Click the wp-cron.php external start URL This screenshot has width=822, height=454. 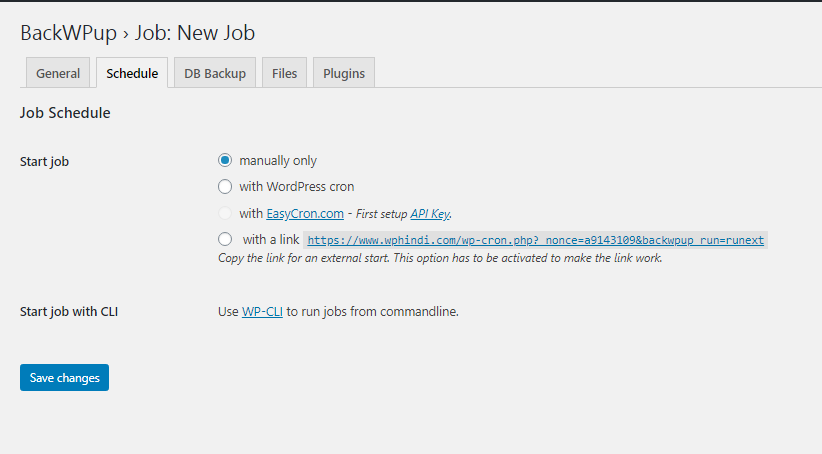point(535,240)
